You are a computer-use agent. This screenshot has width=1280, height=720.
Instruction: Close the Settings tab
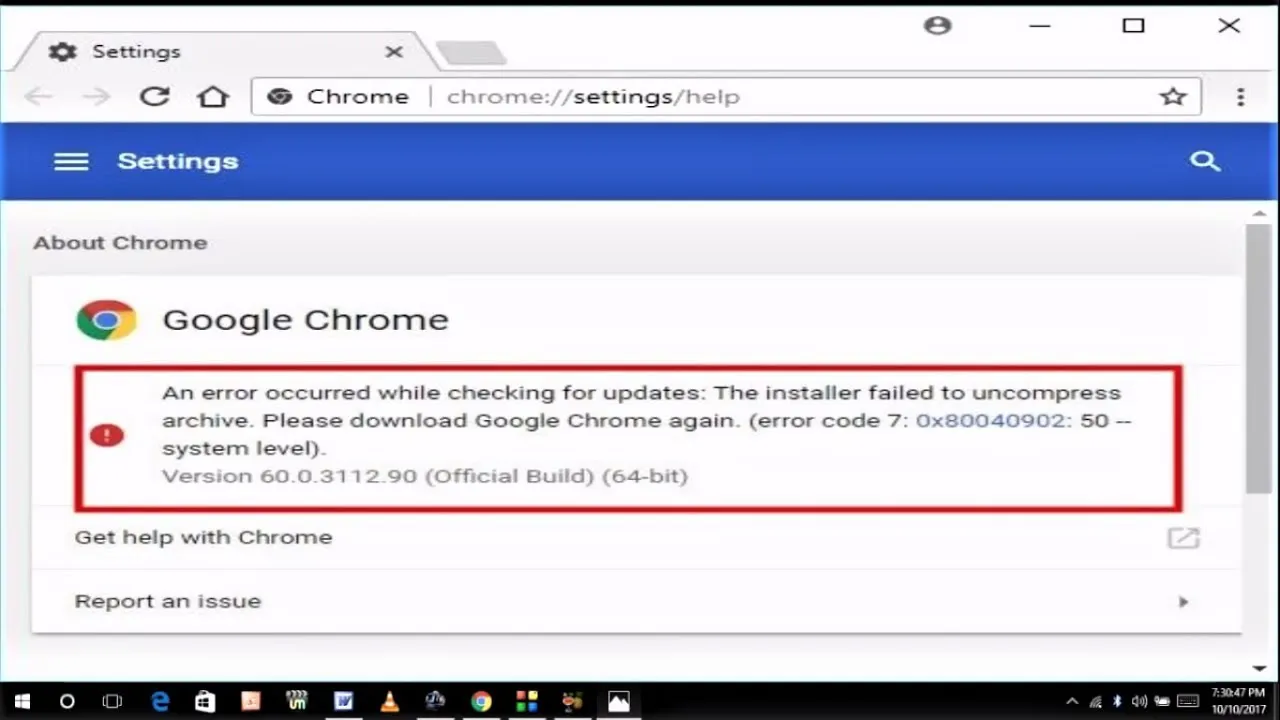coord(394,52)
